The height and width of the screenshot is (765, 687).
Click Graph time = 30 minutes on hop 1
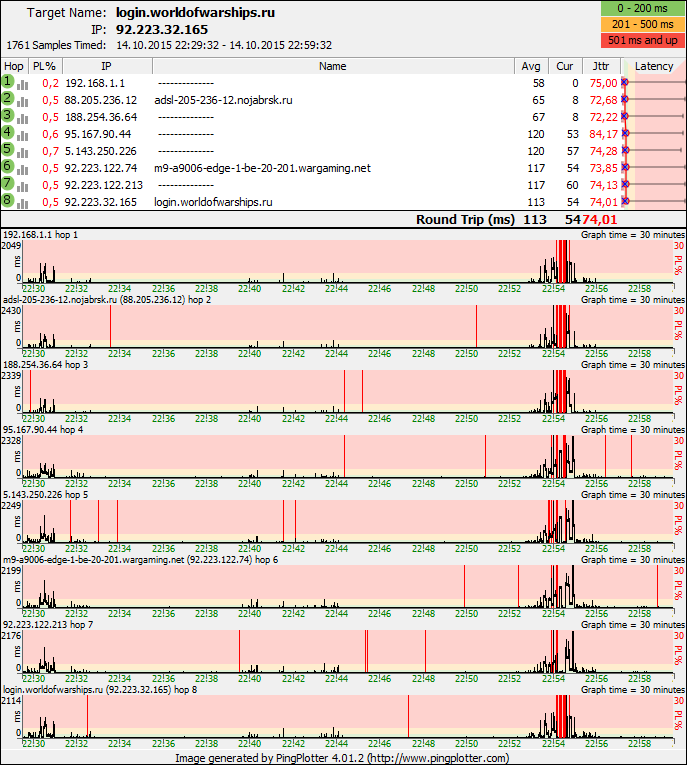click(x=633, y=235)
